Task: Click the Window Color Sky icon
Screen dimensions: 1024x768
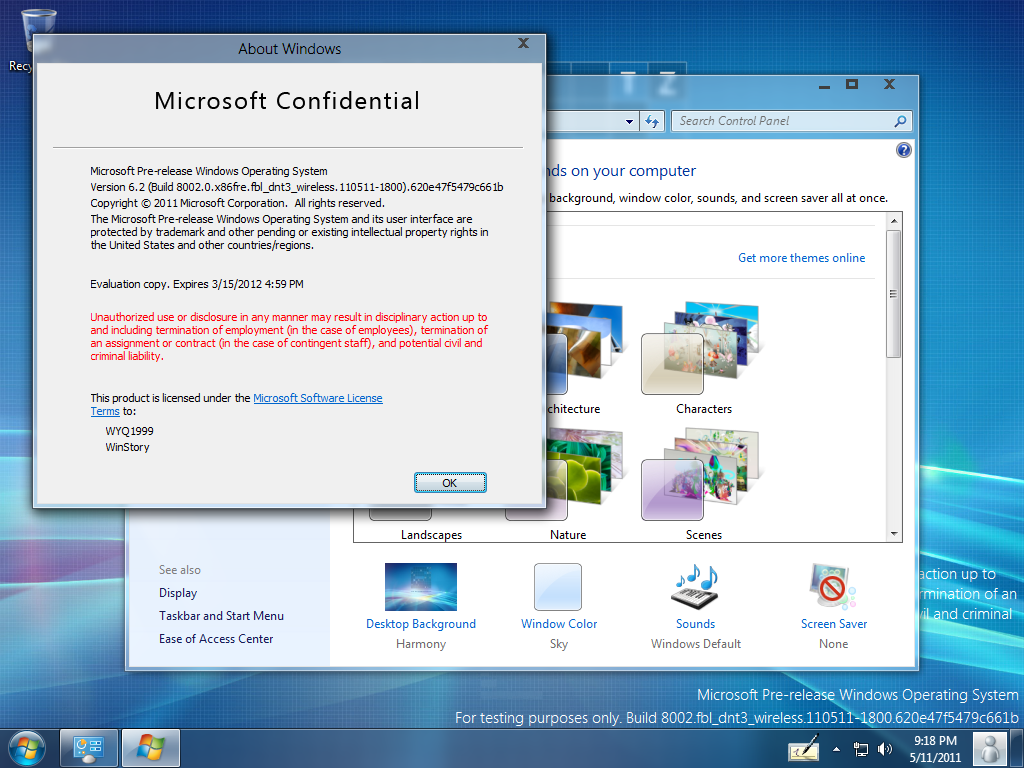Action: click(558, 587)
